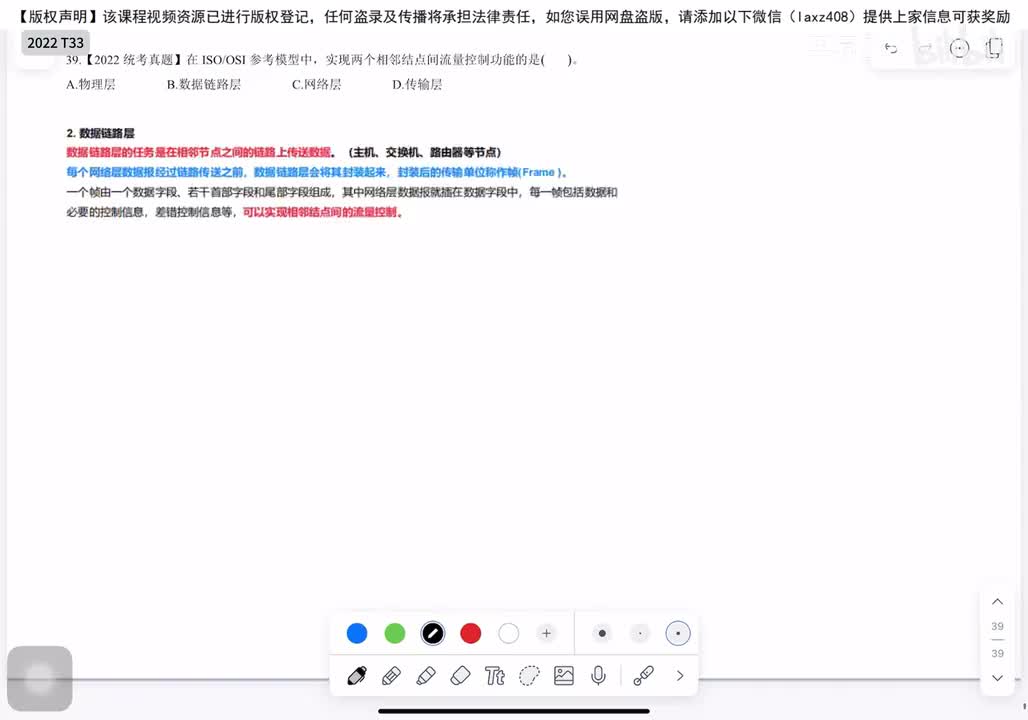
Task: Click the text 主机、交换机、路由器等节点
Action: point(425,153)
